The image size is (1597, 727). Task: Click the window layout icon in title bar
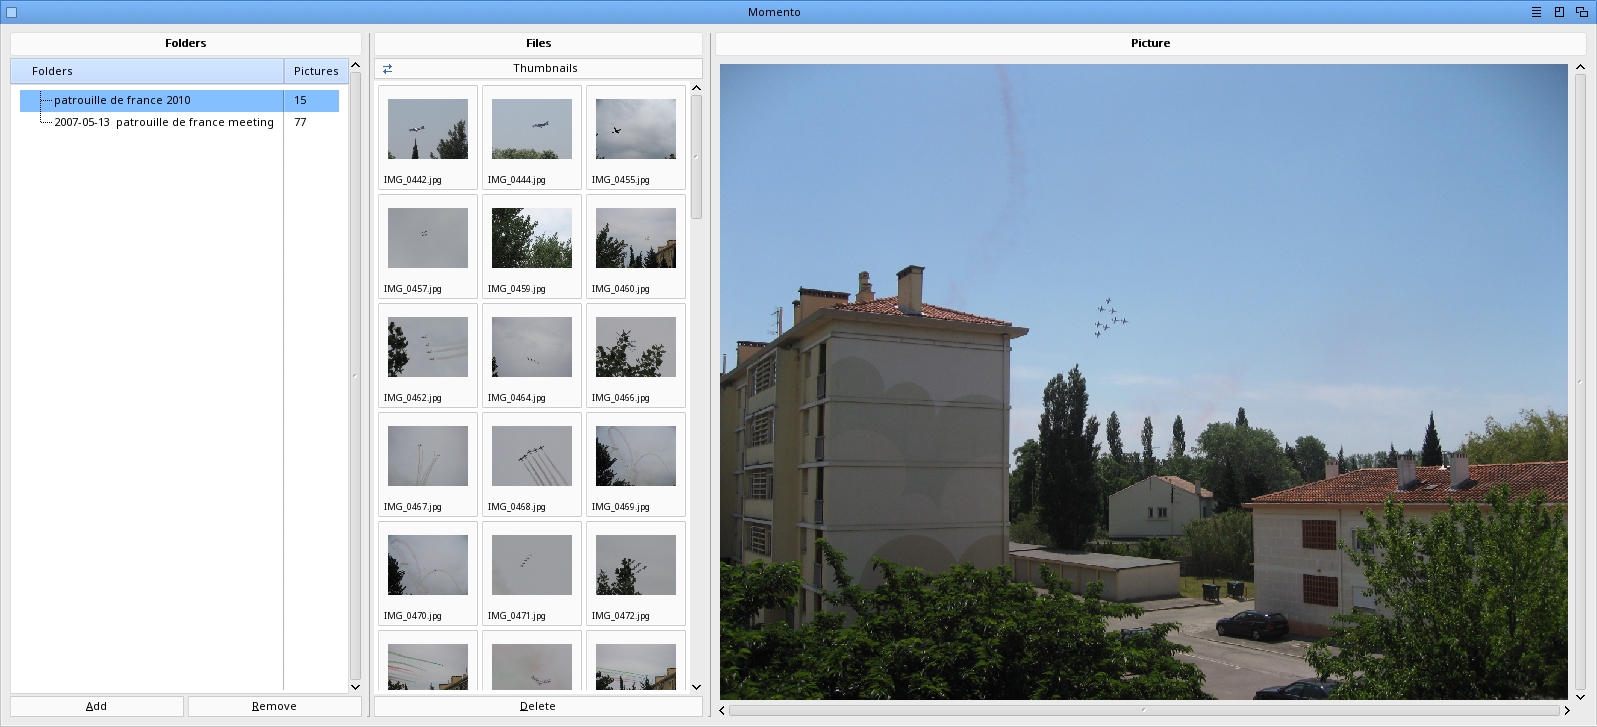[1559, 12]
